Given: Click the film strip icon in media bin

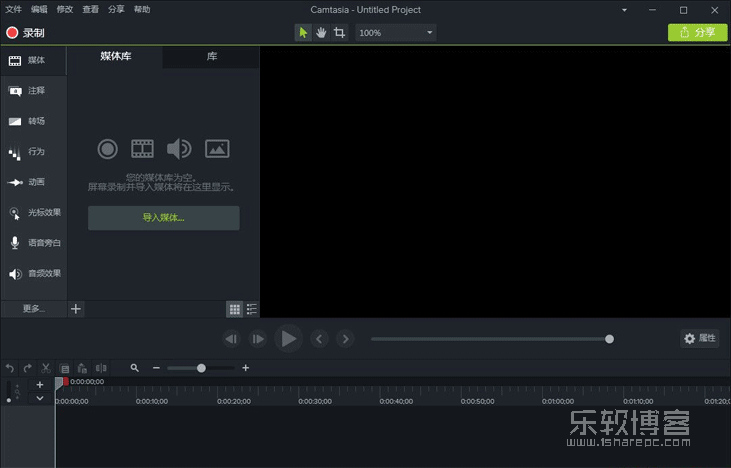Looking at the screenshot, I should pyautogui.click(x=142, y=149).
